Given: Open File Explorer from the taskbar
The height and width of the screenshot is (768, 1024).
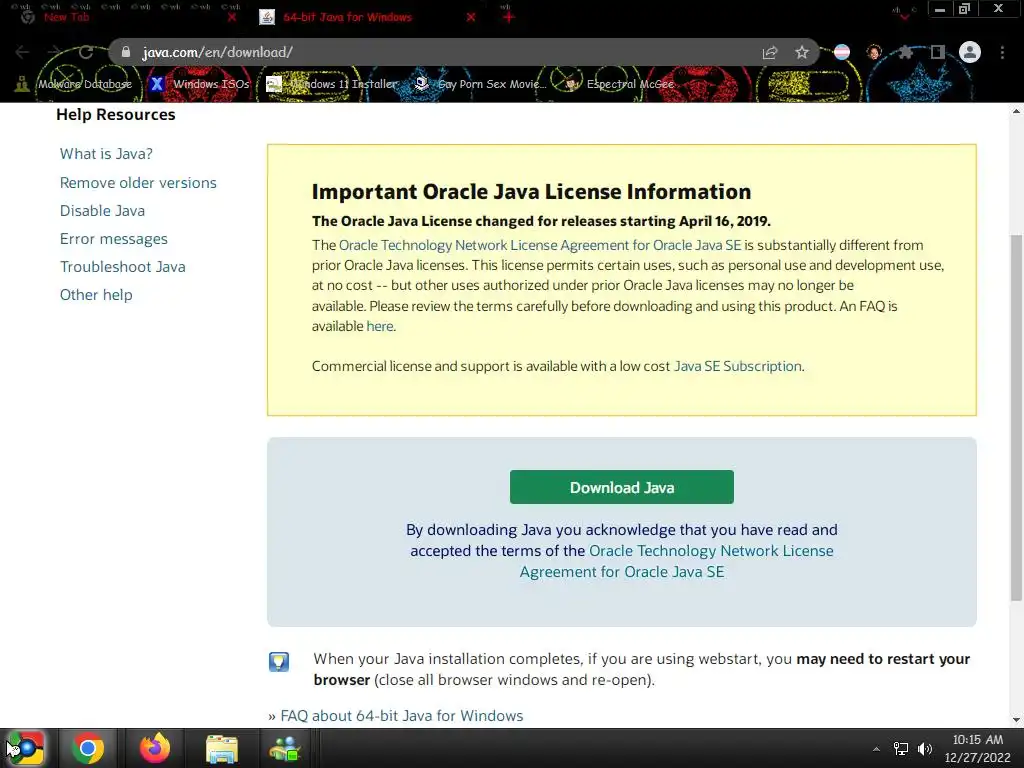Looking at the screenshot, I should click(x=222, y=748).
